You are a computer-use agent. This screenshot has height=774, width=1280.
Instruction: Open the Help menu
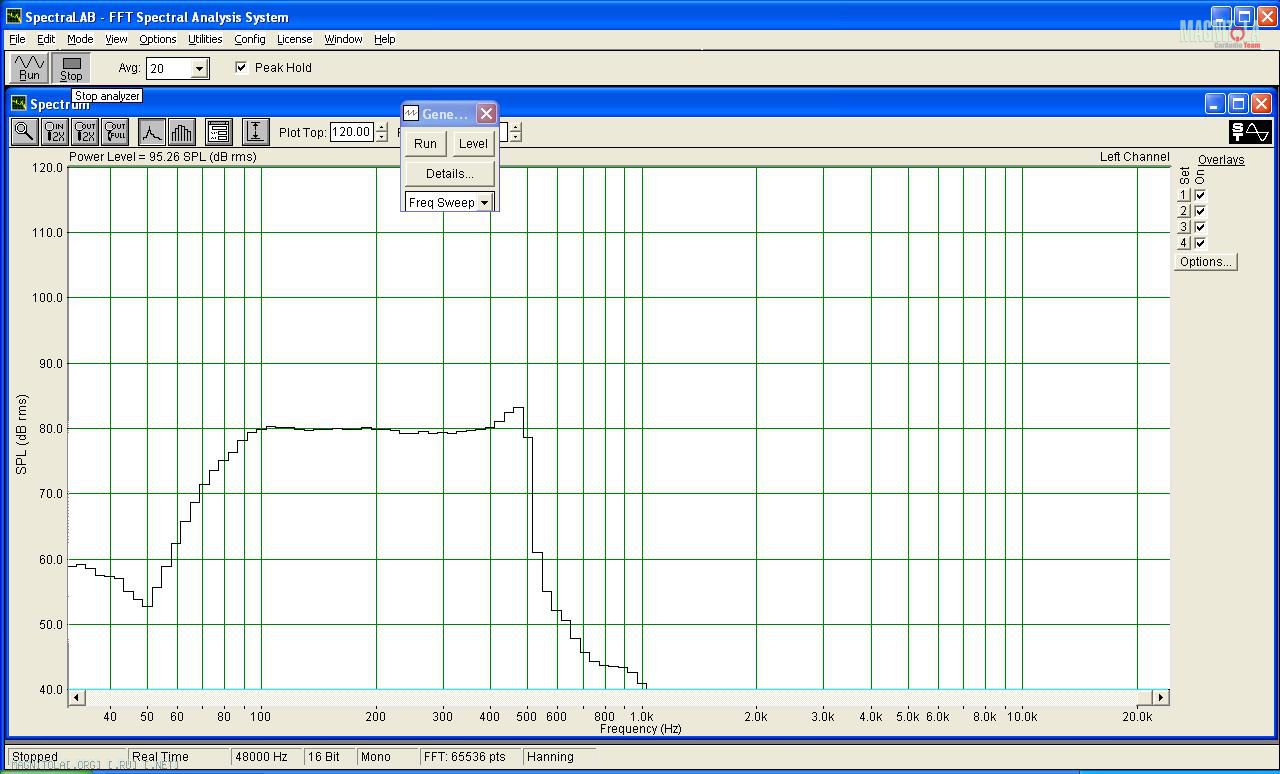385,39
